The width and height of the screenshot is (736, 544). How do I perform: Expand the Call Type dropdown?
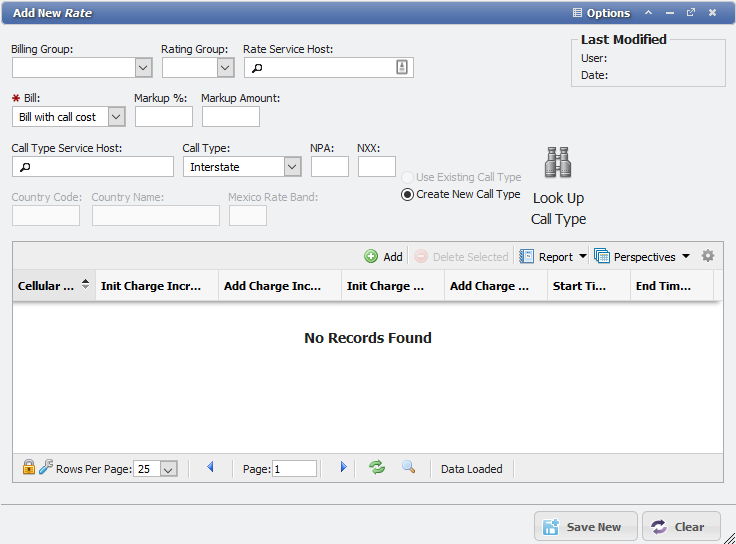(x=292, y=167)
